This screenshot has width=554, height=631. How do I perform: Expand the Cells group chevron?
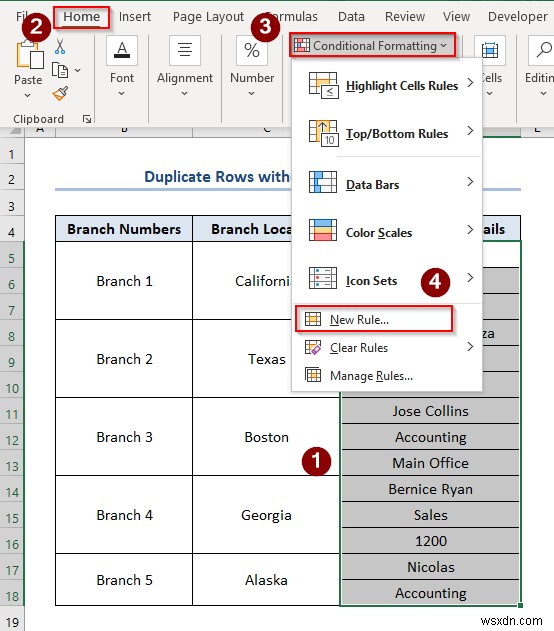[490, 93]
